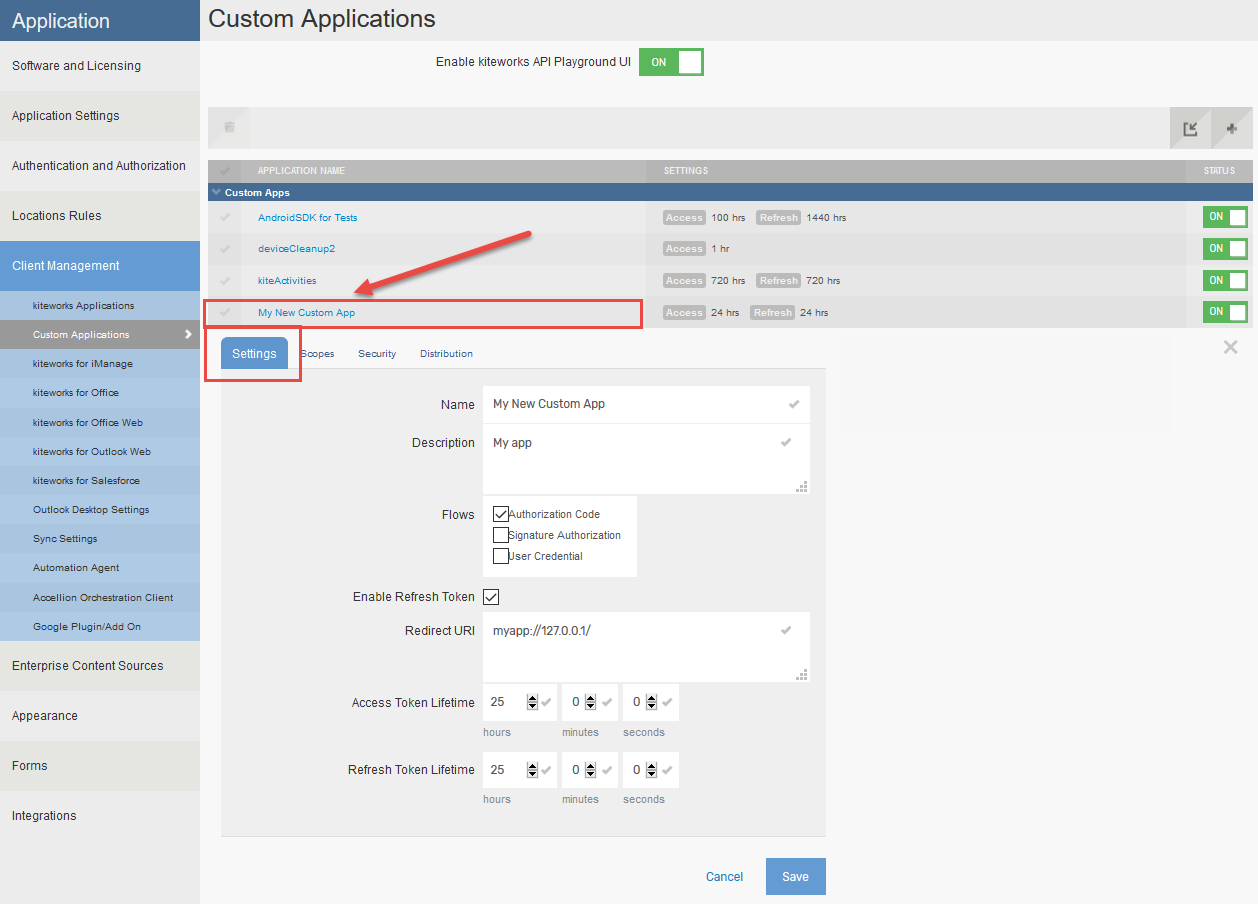Viewport: 1258px width, 904px height.
Task: Uncheck the Authorization Code flow checkbox
Action: click(x=501, y=514)
